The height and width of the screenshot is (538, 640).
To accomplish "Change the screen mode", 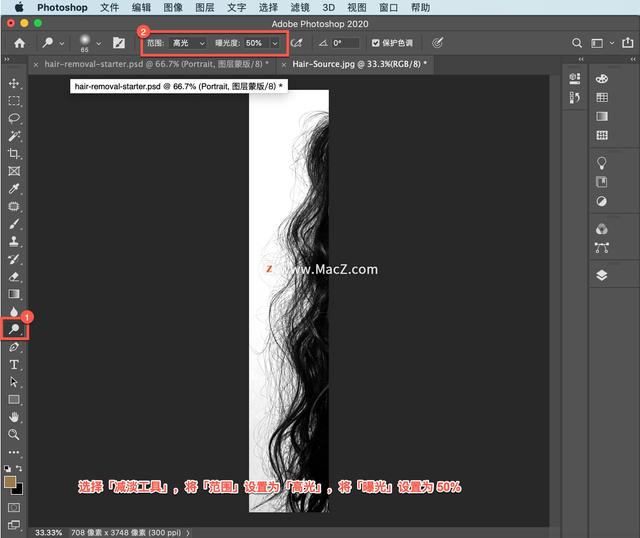I will click(x=14, y=525).
